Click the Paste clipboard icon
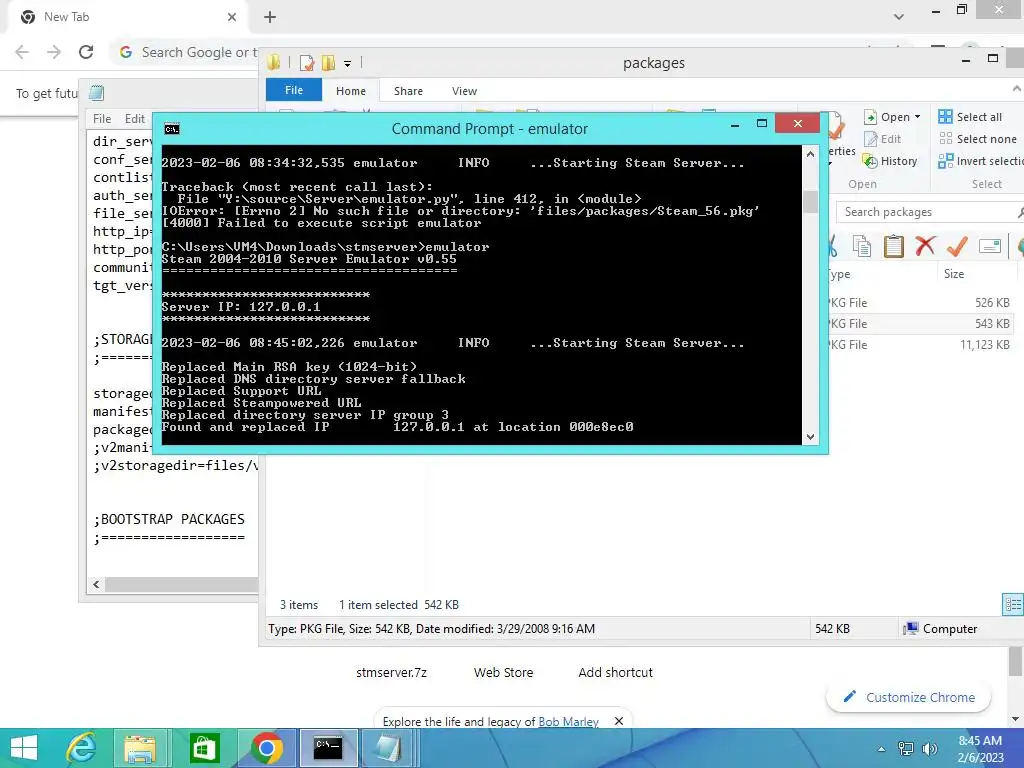Screen dimensions: 1024x768 (x=893, y=246)
